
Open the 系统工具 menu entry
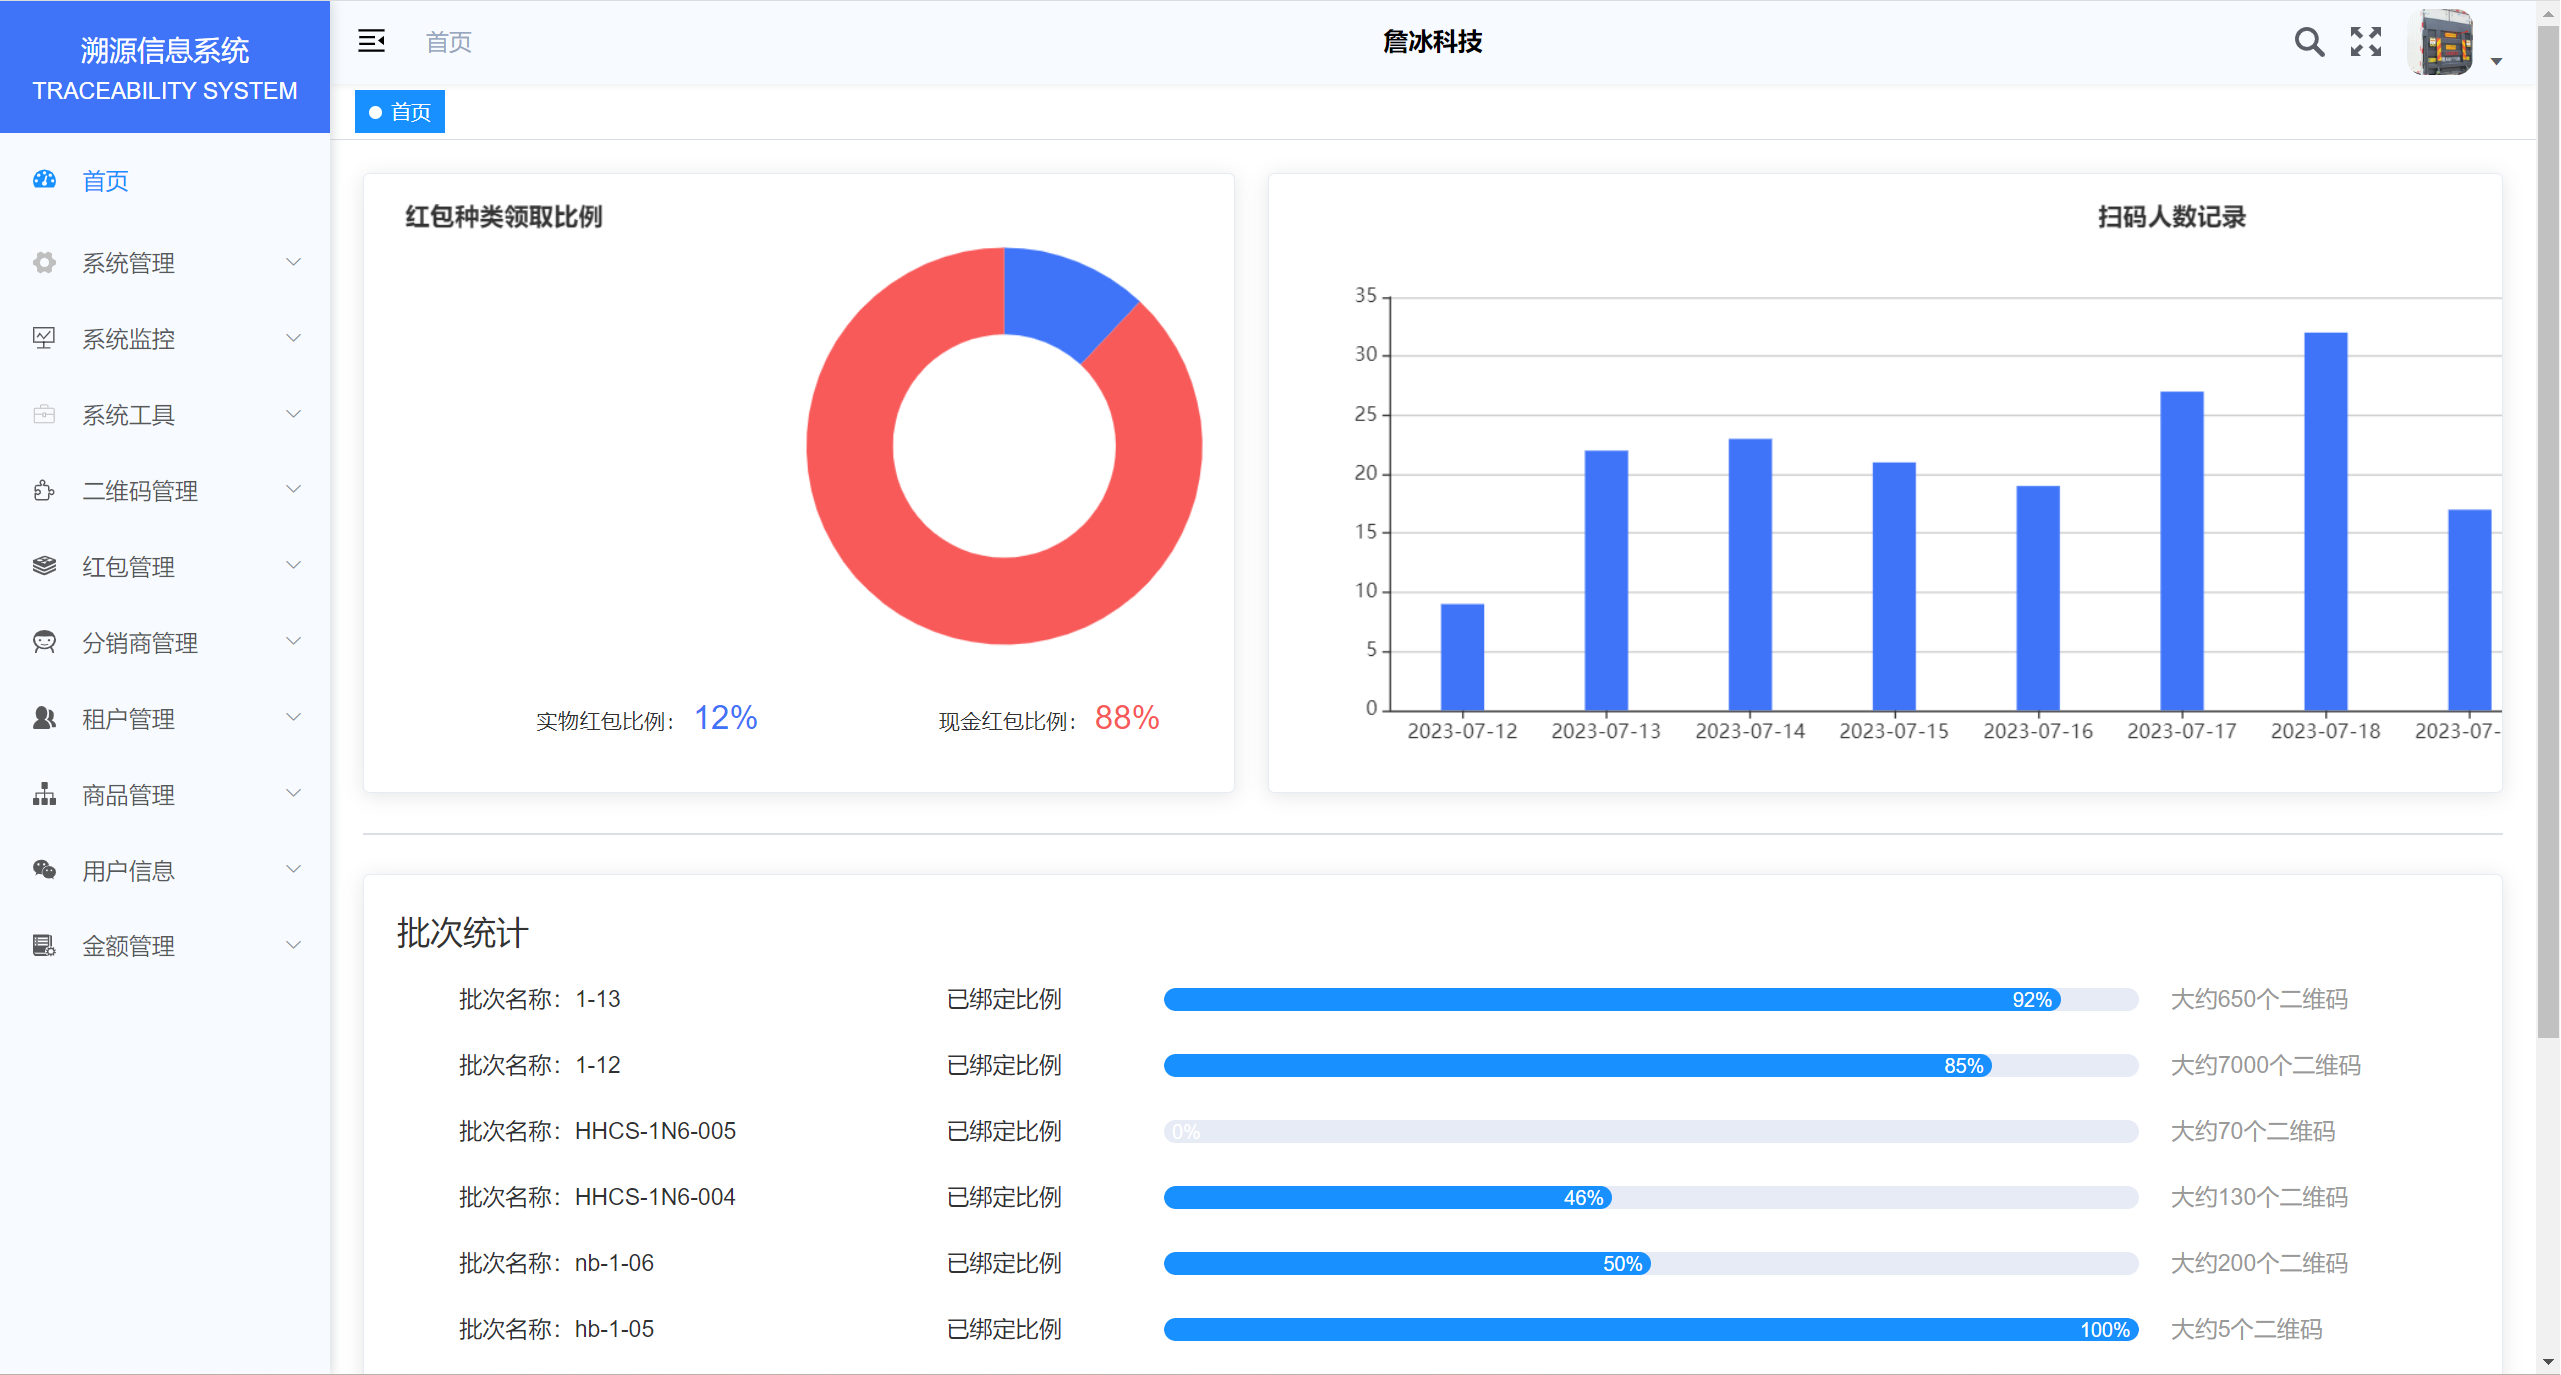click(x=128, y=414)
